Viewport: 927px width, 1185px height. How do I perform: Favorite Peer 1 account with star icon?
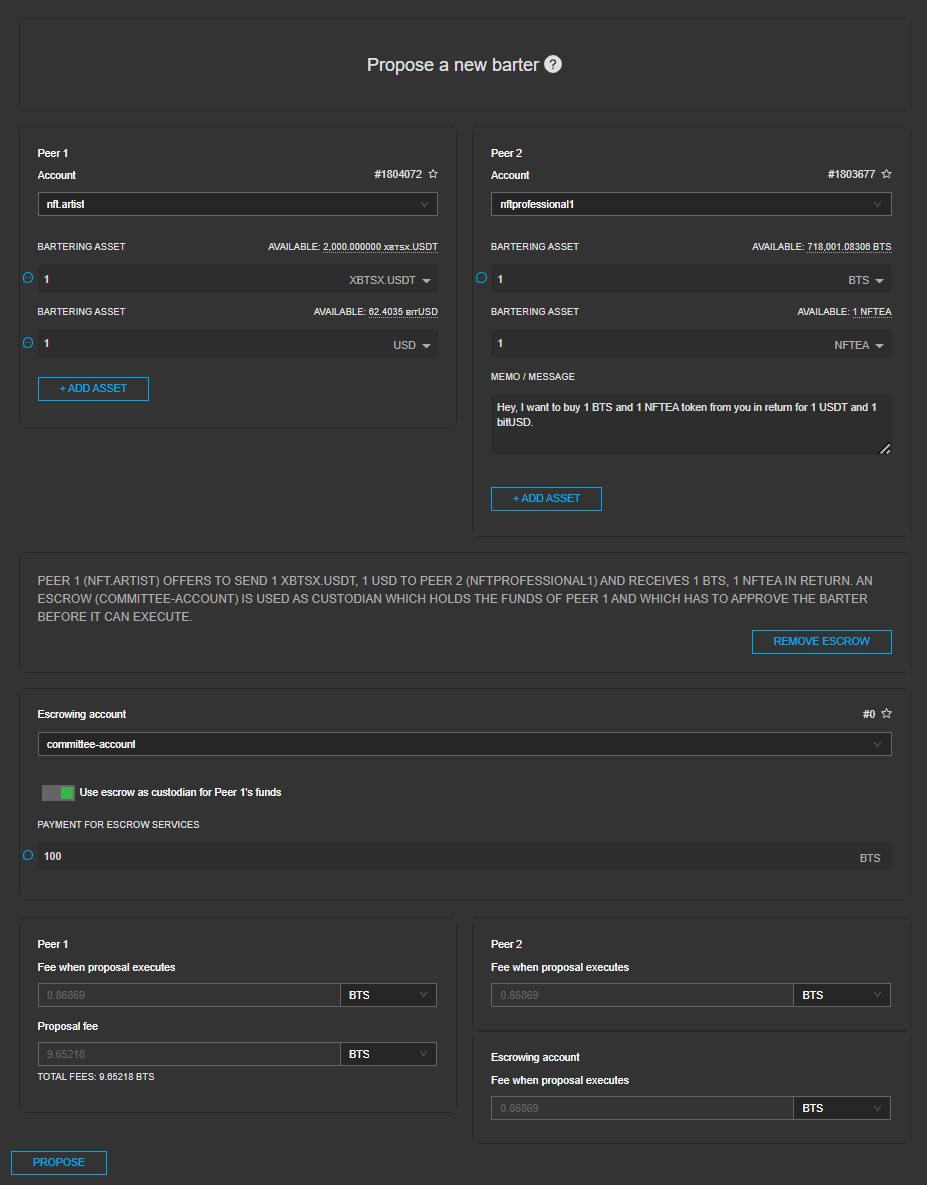(433, 174)
